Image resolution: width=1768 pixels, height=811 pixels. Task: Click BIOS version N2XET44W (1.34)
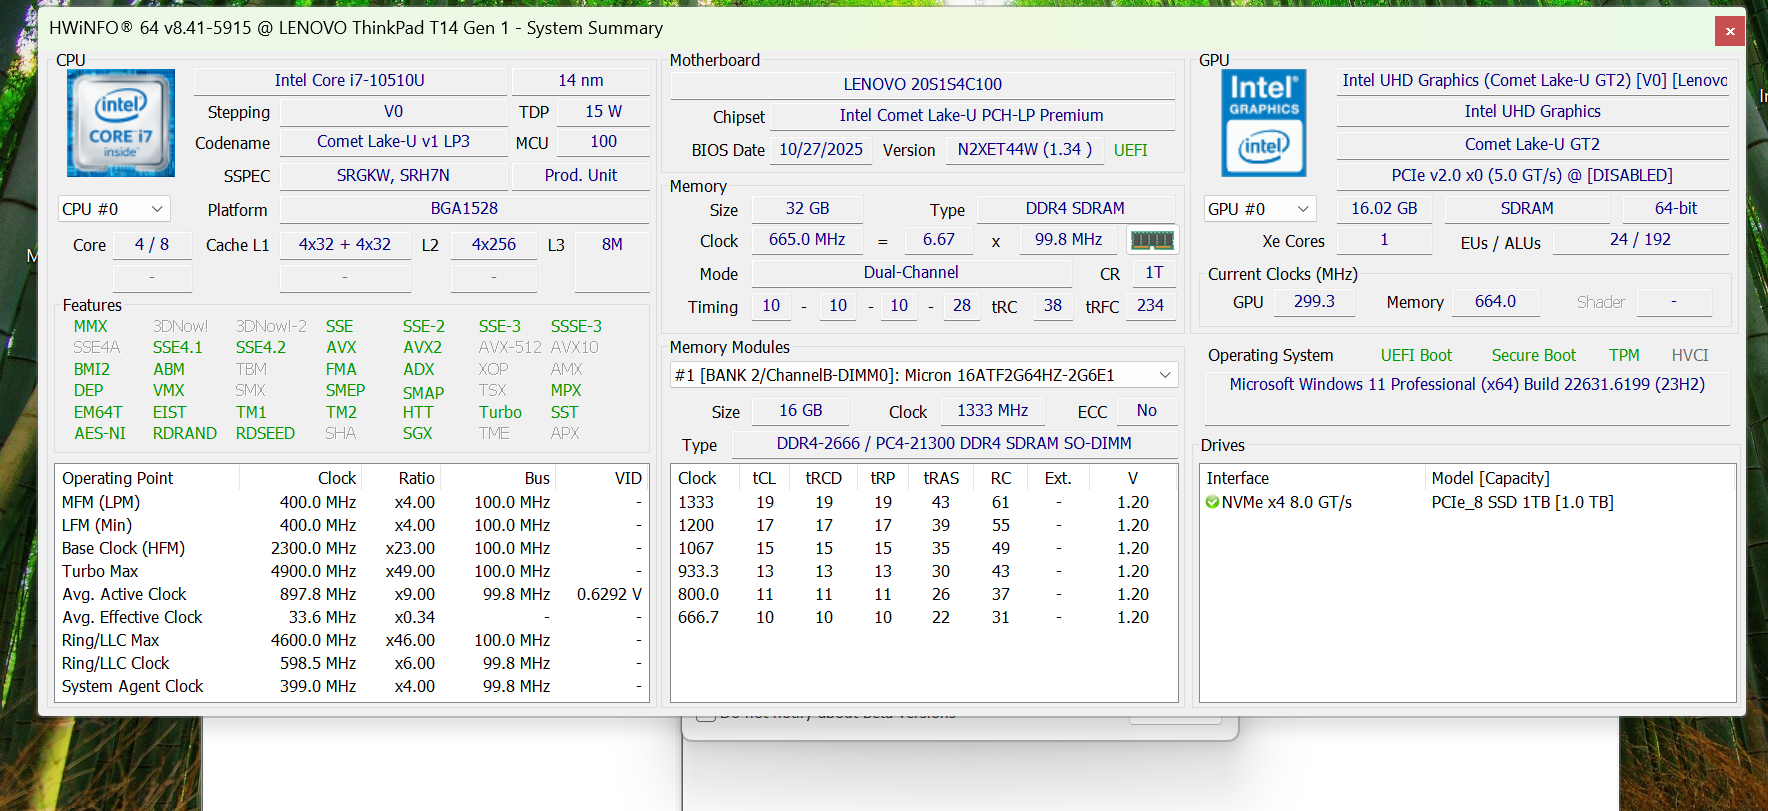click(x=1024, y=149)
